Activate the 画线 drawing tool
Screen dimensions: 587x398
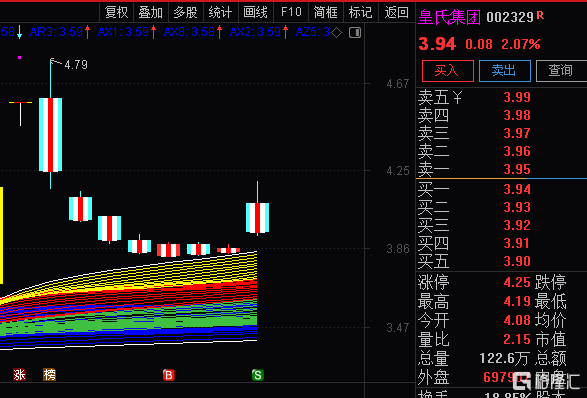[x=256, y=12]
